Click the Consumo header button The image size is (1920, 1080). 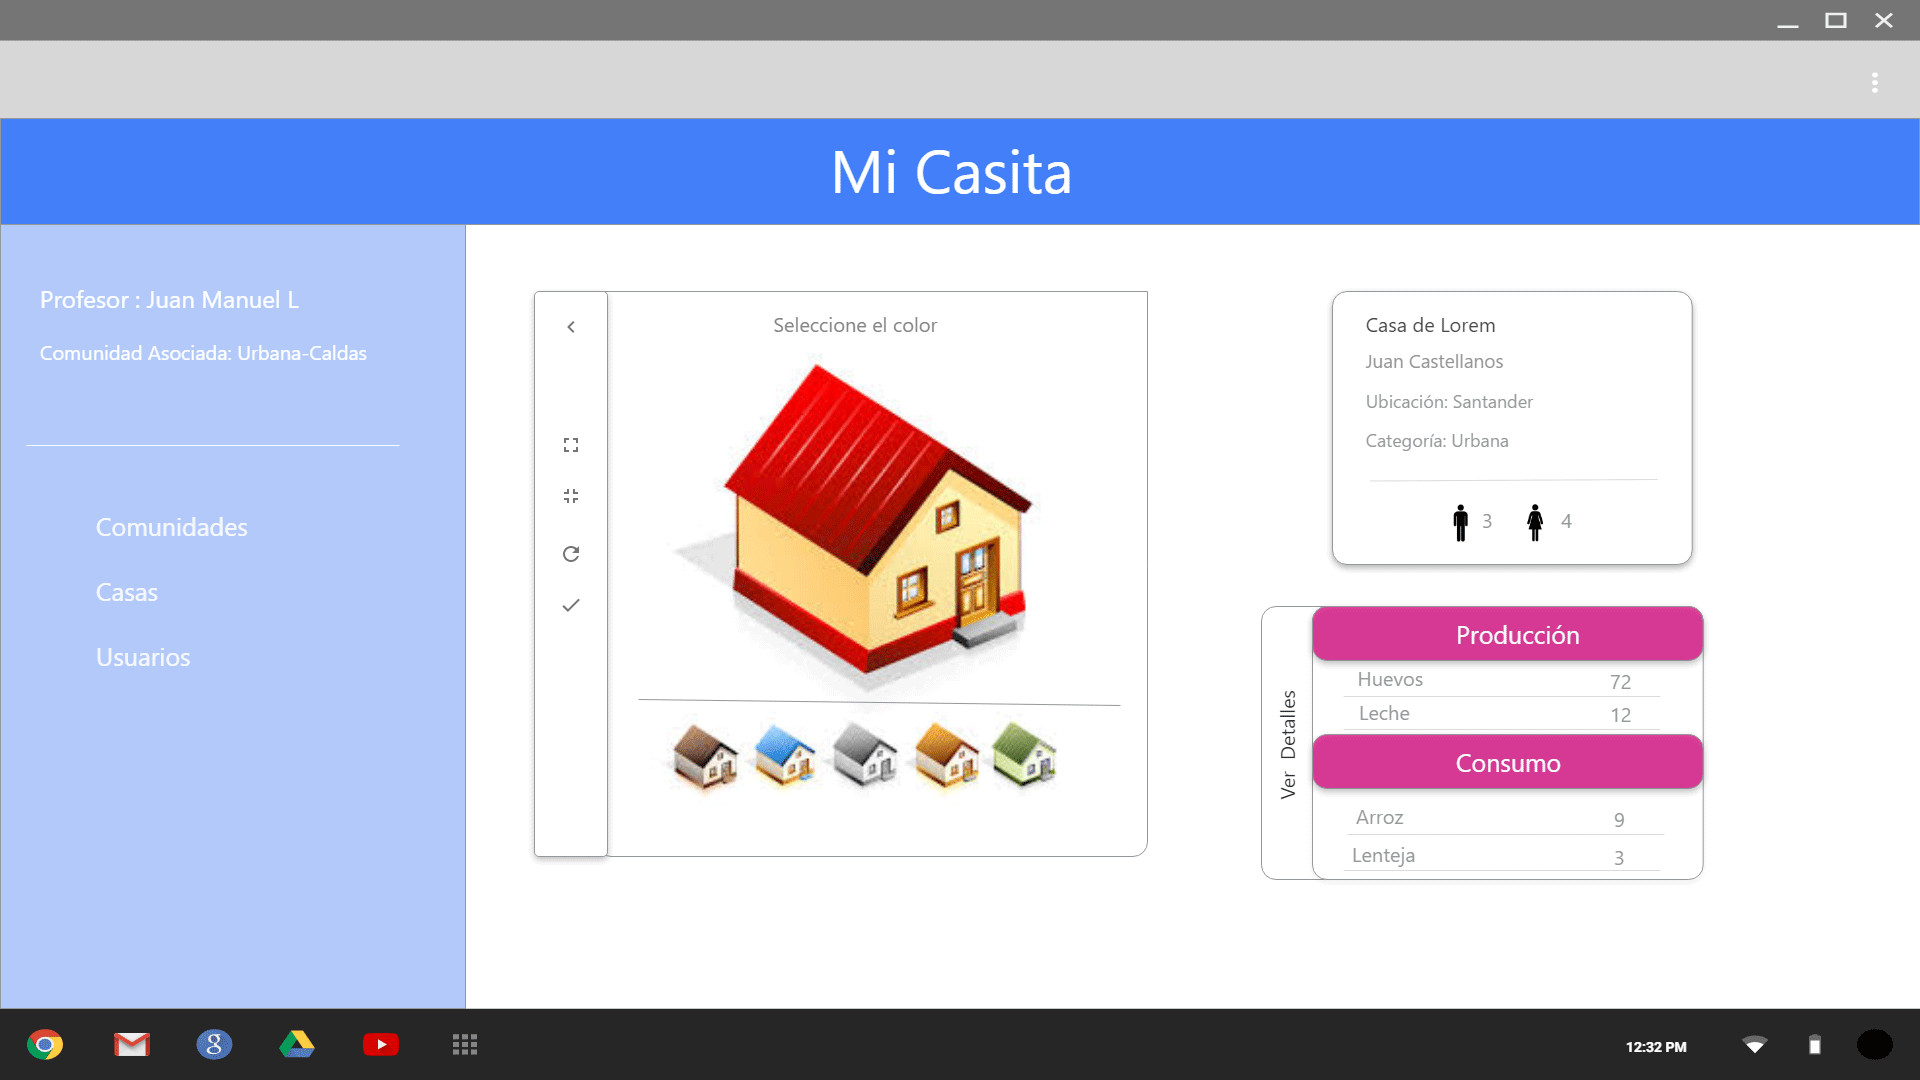1507,763
